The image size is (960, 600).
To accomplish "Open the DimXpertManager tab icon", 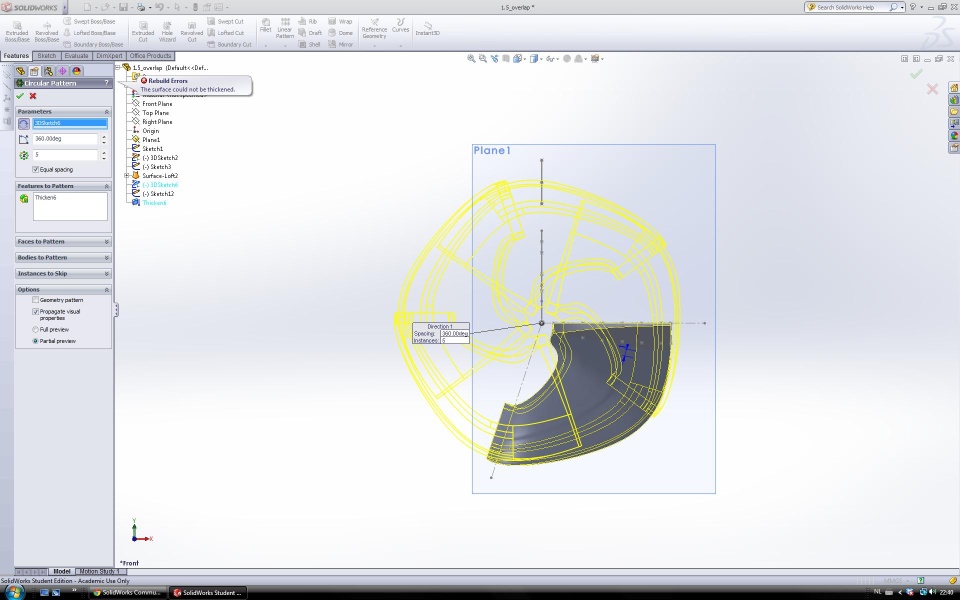I will click(x=62, y=71).
